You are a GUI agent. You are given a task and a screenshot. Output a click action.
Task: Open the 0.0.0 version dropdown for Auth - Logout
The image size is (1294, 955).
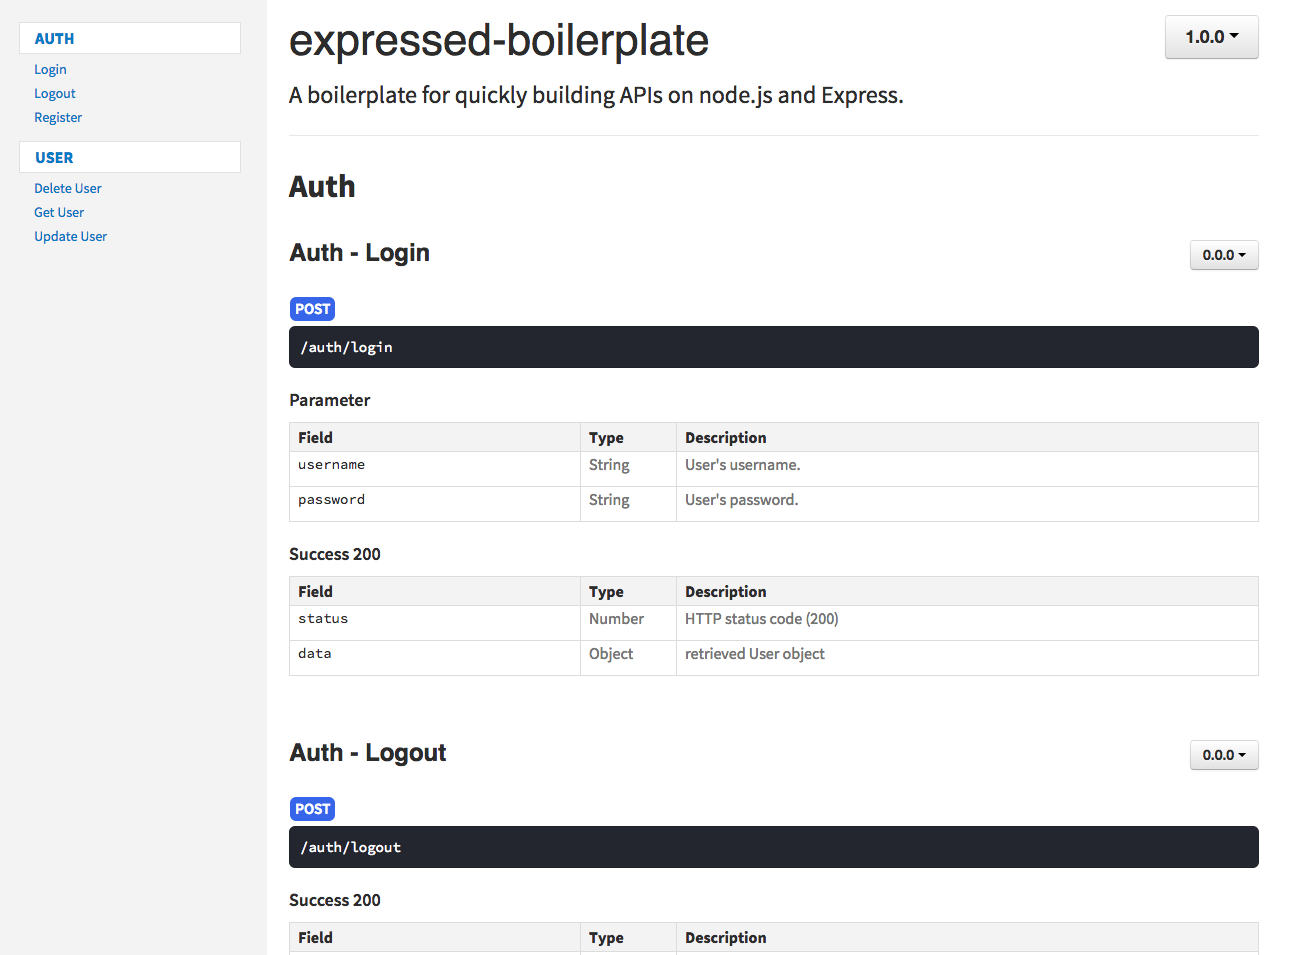(x=1224, y=755)
